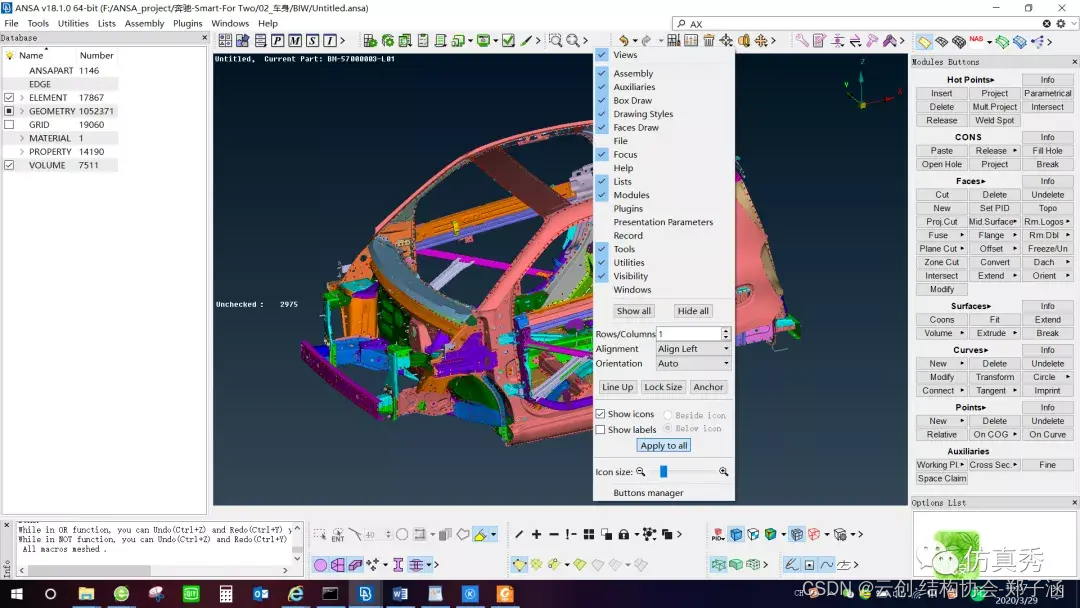The width and height of the screenshot is (1080, 608).
Task: Open Calculator from Windows taskbar
Action: (225, 594)
